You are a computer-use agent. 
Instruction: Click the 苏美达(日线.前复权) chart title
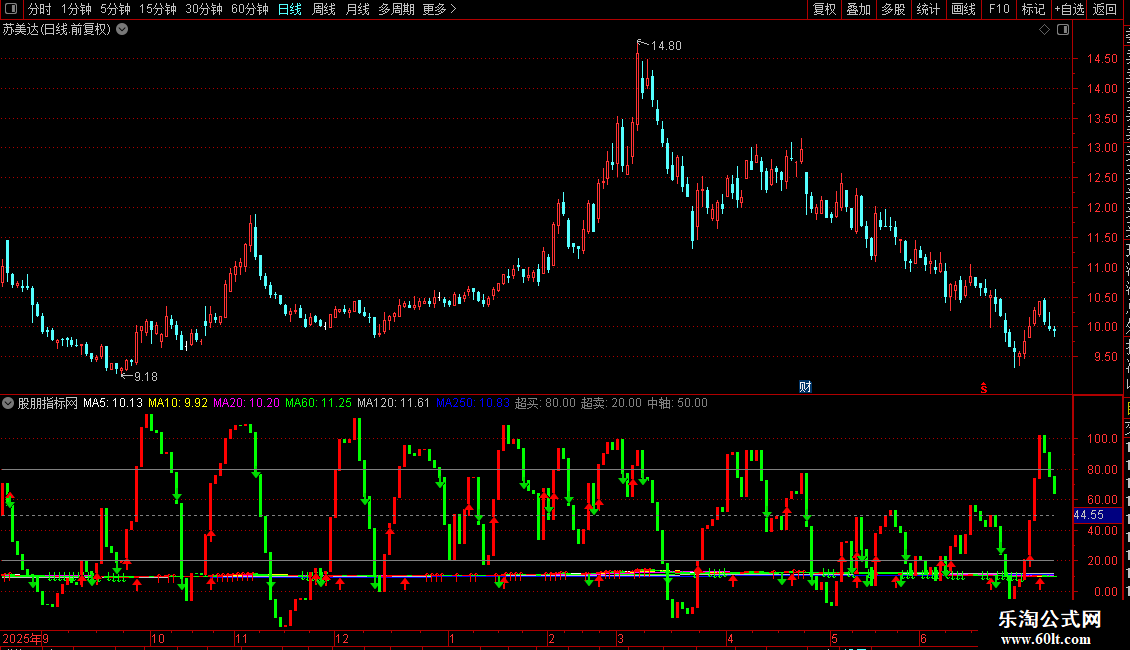[57, 29]
